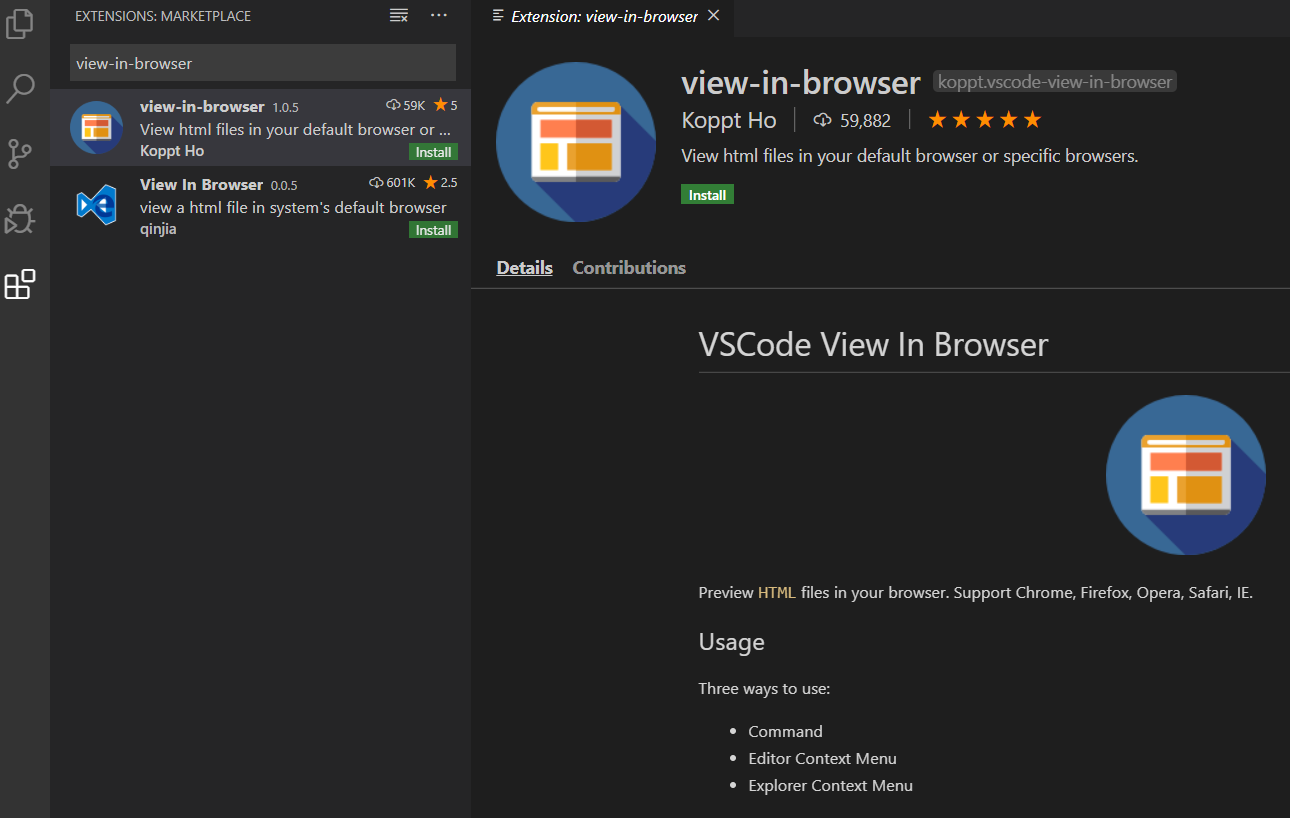The width and height of the screenshot is (1290, 818).
Task: Click the HTML link in description
Action: pos(777,592)
